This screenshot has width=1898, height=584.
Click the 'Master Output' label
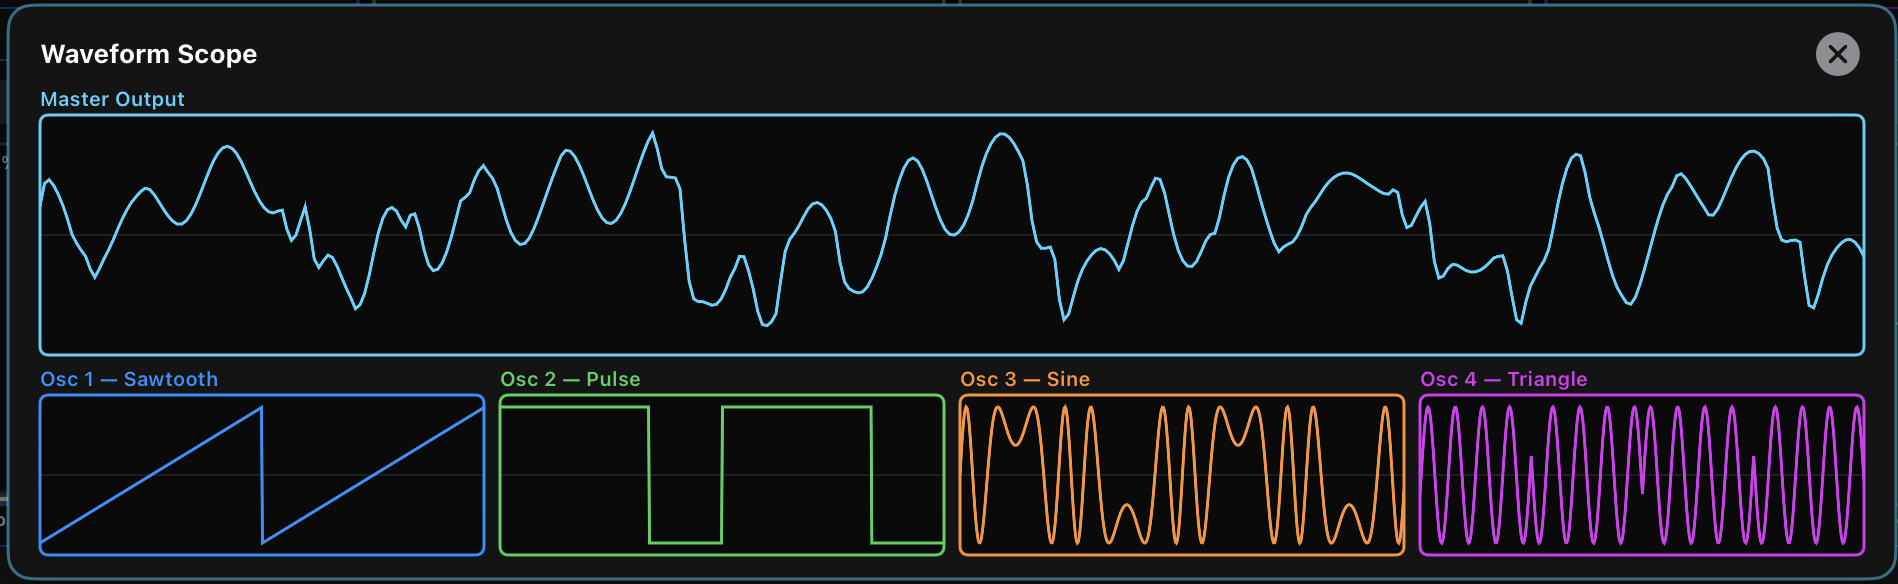112,99
